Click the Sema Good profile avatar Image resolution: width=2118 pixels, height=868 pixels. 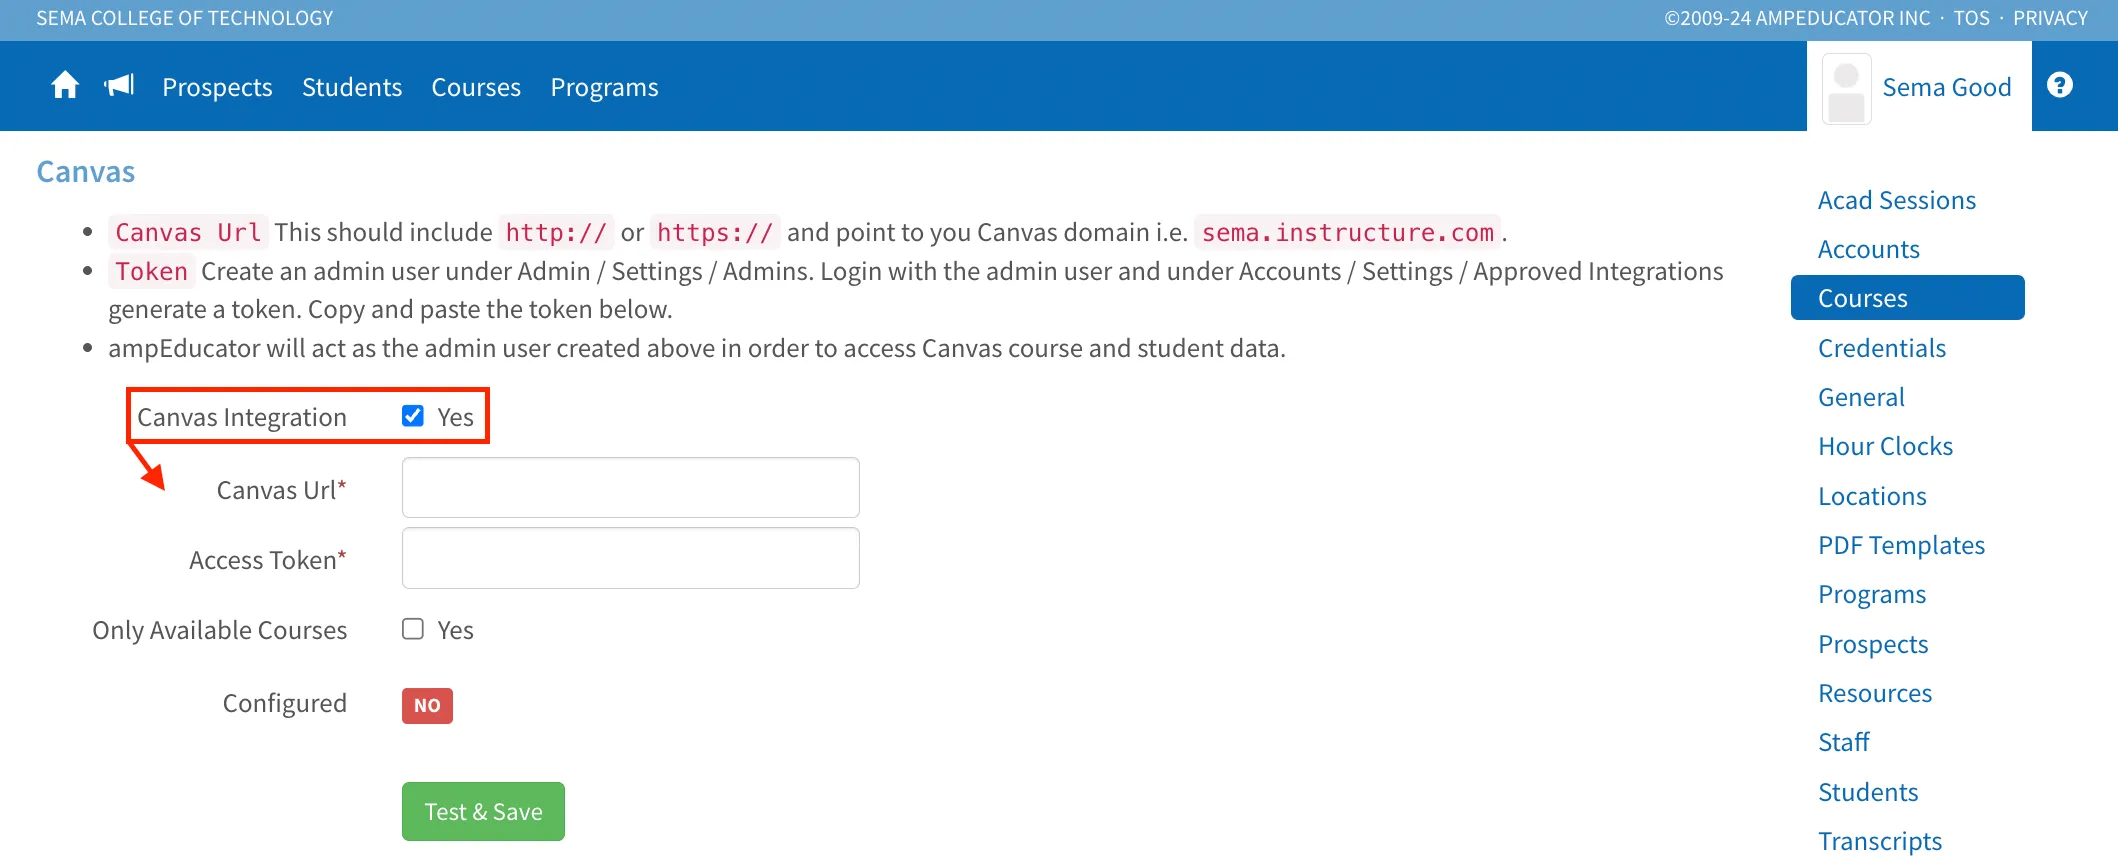[1846, 89]
